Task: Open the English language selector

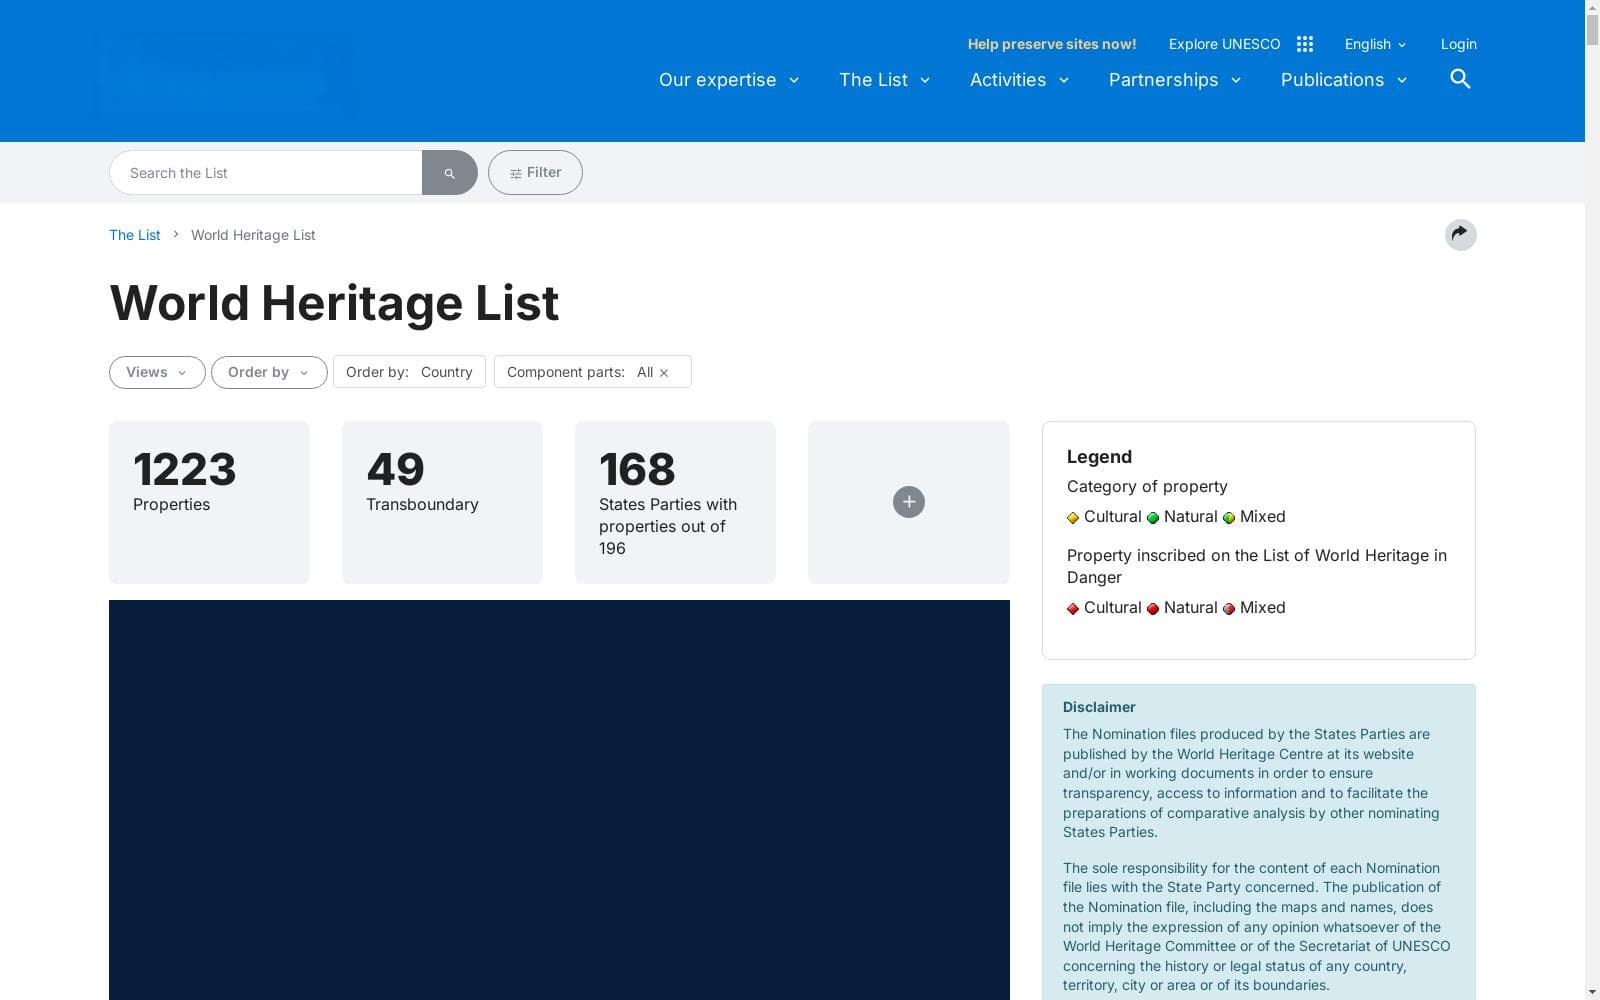Action: coord(1375,44)
